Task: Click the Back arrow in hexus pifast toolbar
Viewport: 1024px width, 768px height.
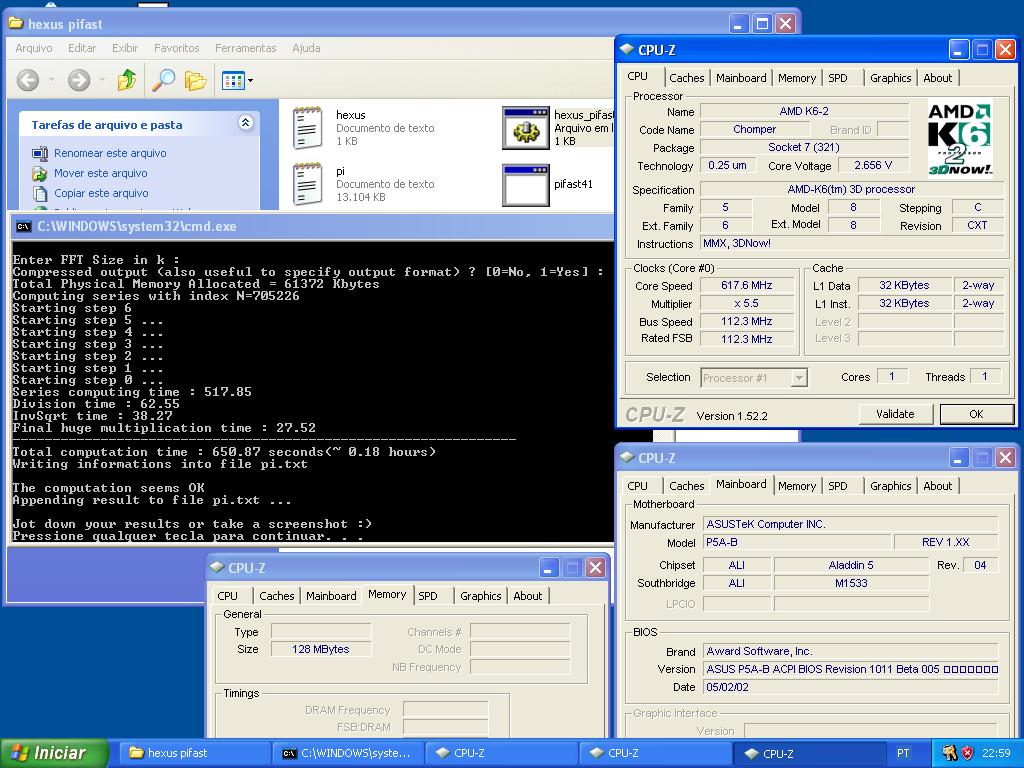Action: [27, 80]
